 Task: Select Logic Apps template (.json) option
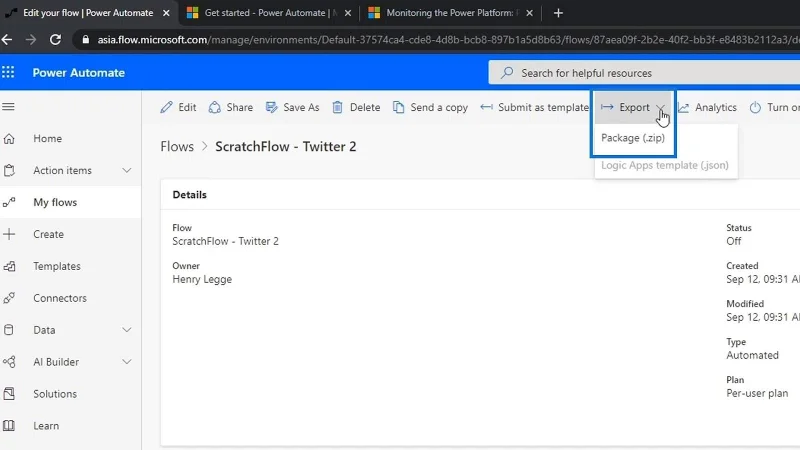point(666,165)
